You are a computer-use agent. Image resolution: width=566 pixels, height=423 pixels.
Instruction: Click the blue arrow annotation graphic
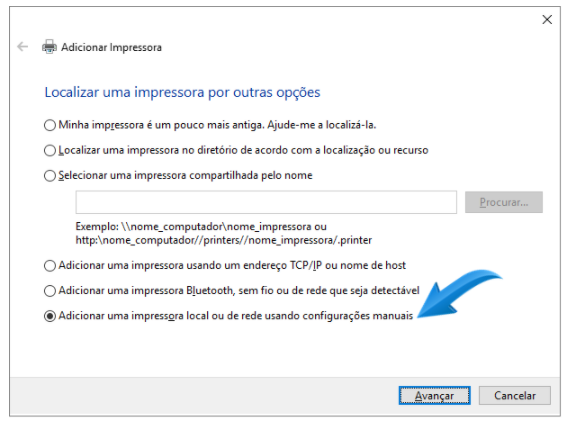460,293
